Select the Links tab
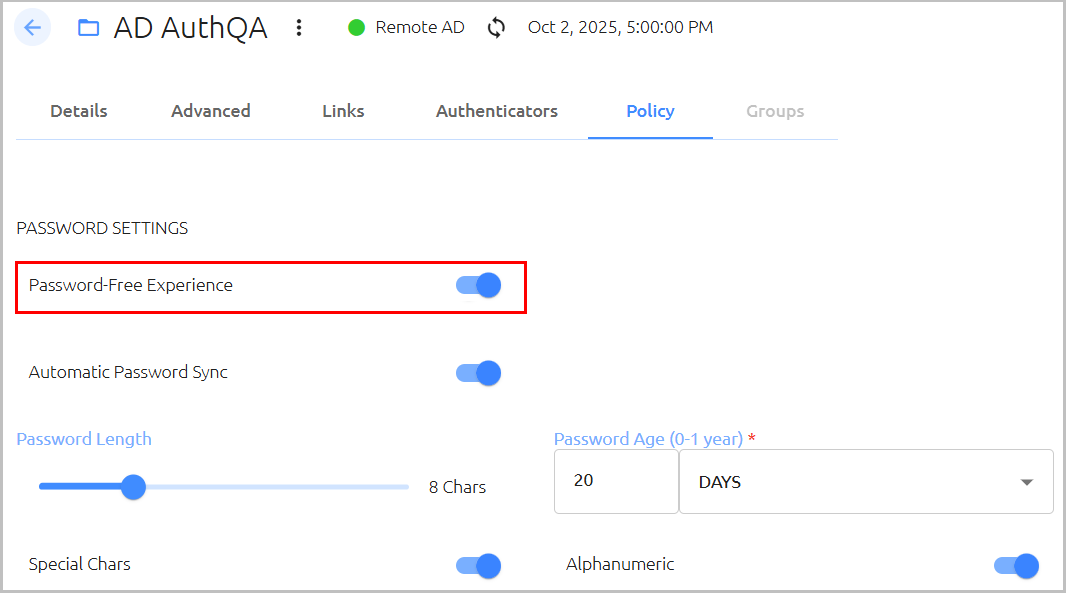This screenshot has width=1066, height=593. (x=343, y=111)
